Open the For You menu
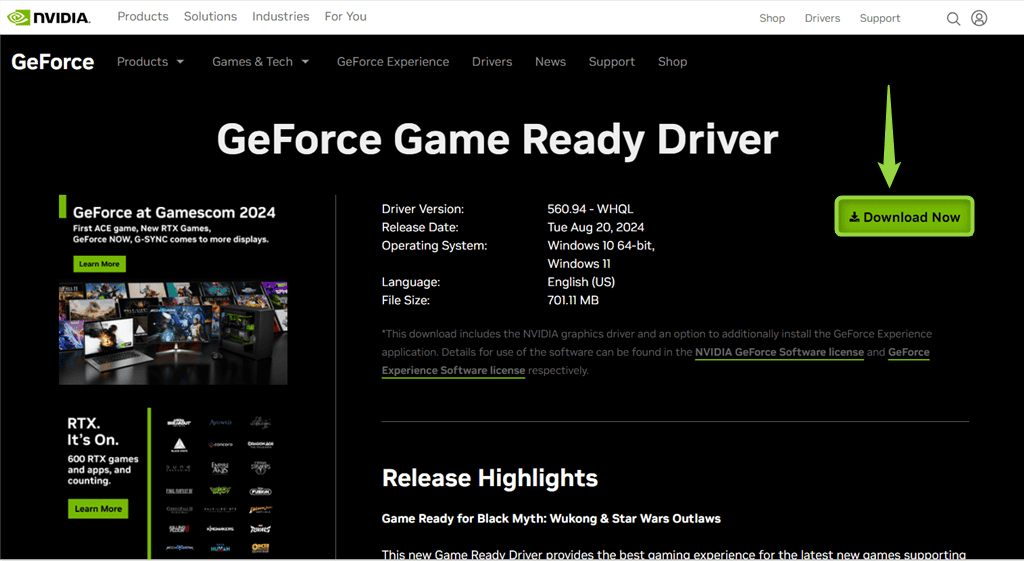This screenshot has height=561, width=1024. (x=345, y=17)
